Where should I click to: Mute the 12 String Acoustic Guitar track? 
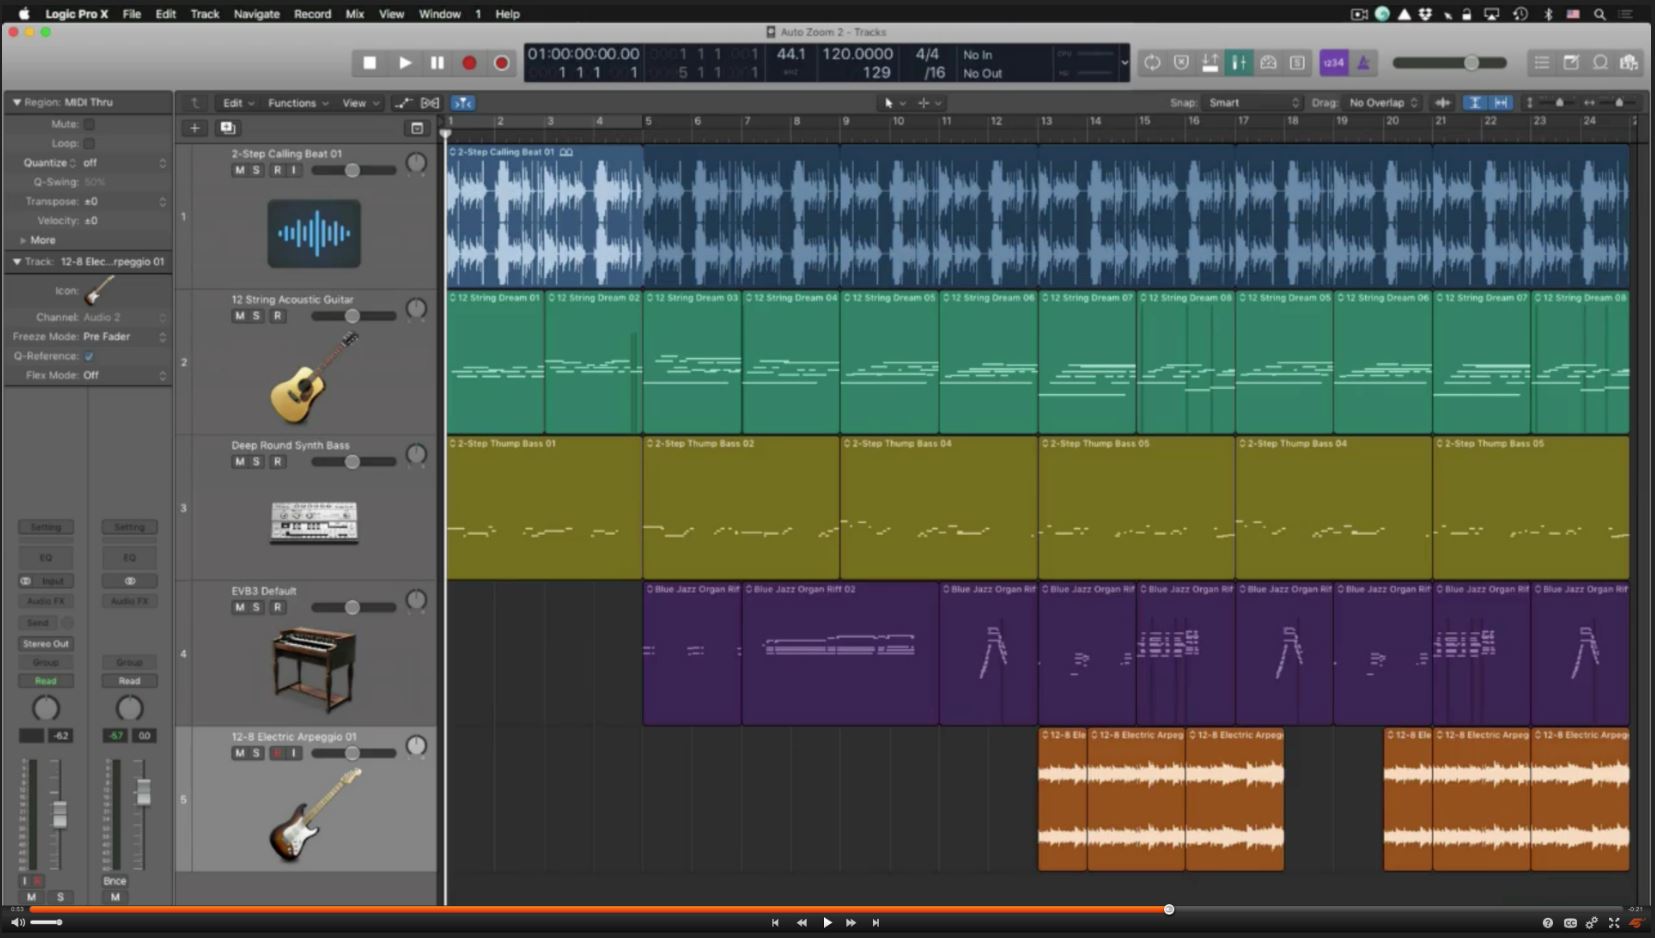pos(239,316)
